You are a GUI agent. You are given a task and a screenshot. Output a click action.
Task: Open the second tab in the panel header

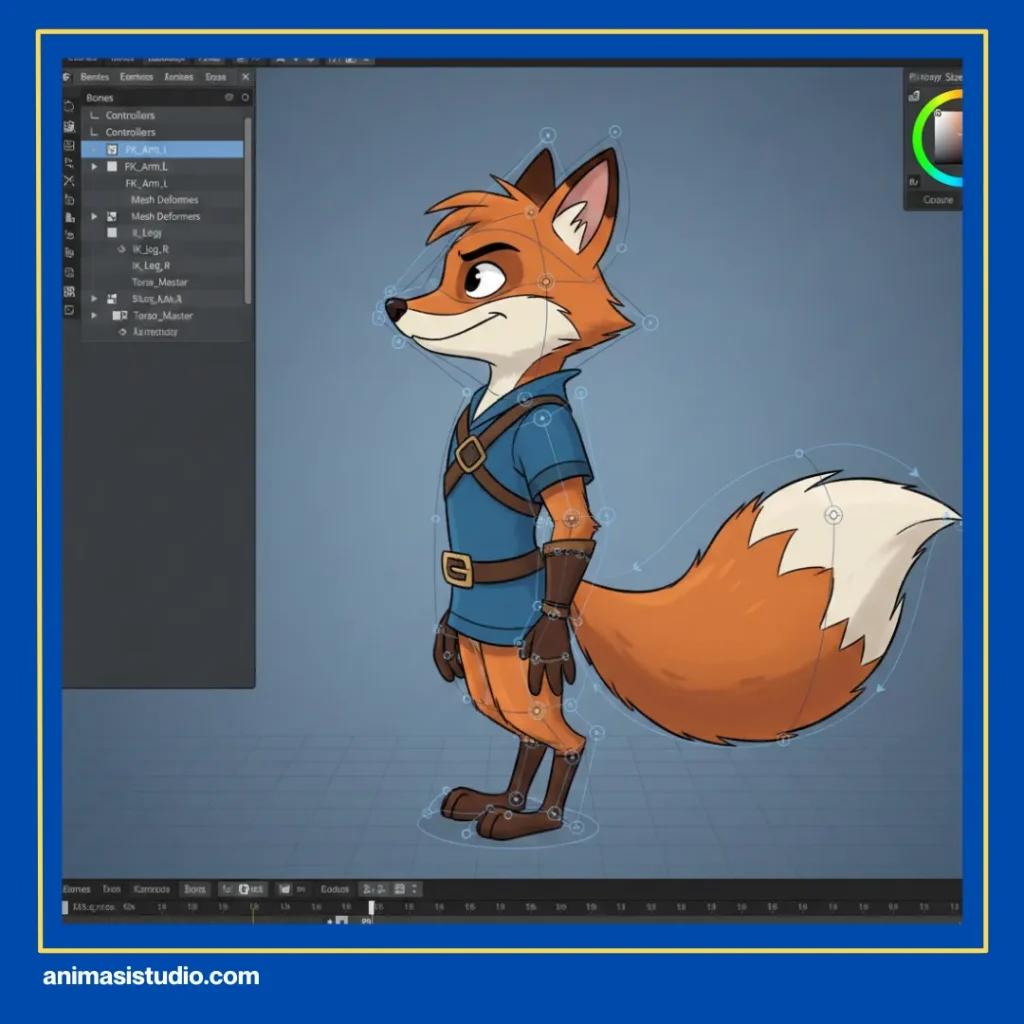click(137, 77)
